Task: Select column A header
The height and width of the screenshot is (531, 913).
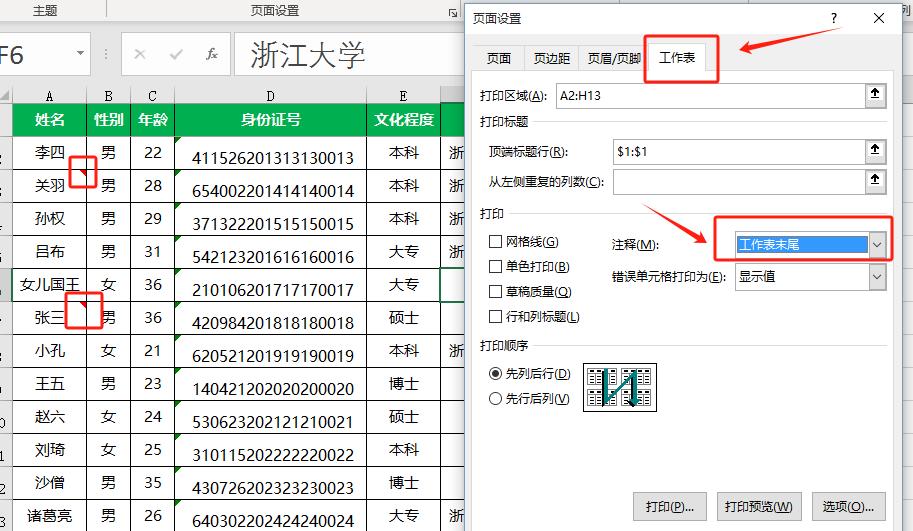Action: pyautogui.click(x=49, y=96)
